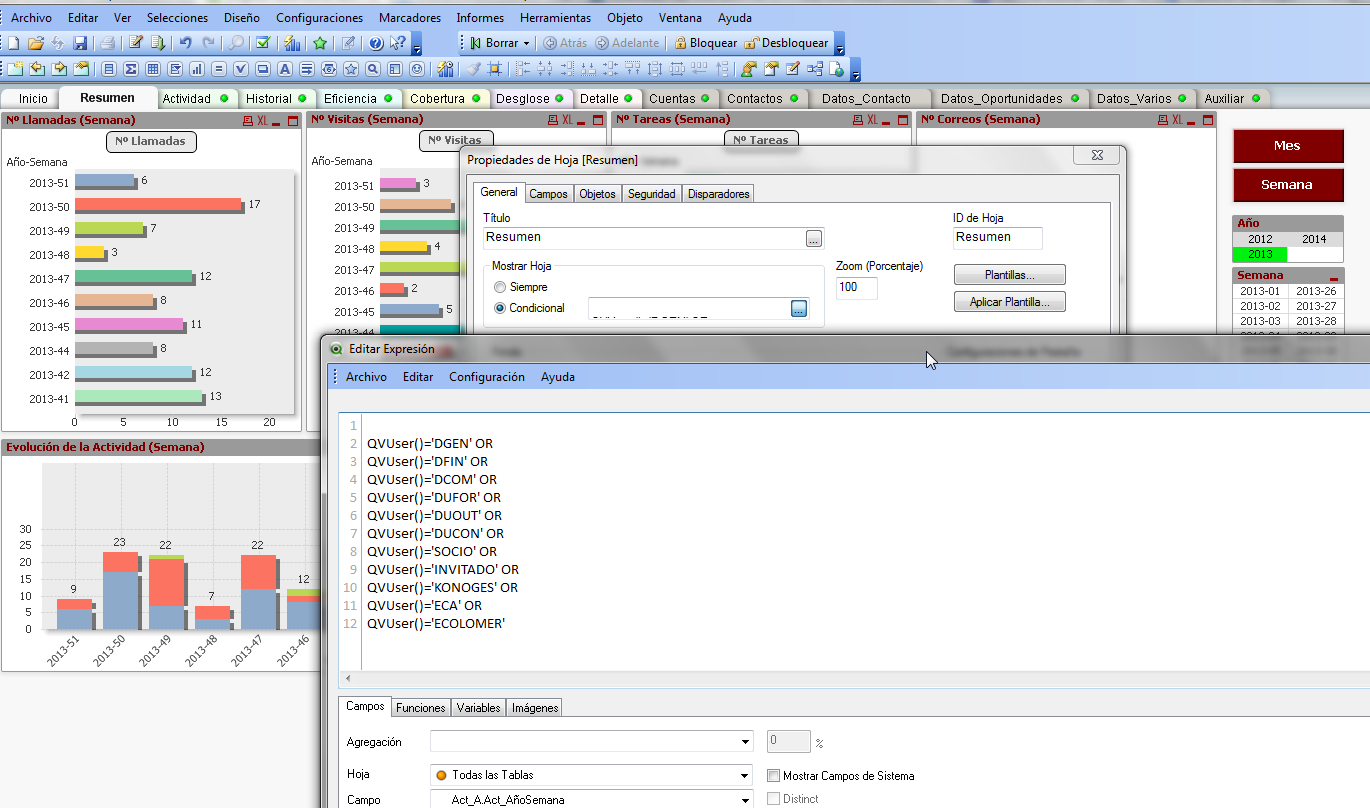The width and height of the screenshot is (1370, 808).
Task: Select the Siempre radio option
Action: [500, 287]
